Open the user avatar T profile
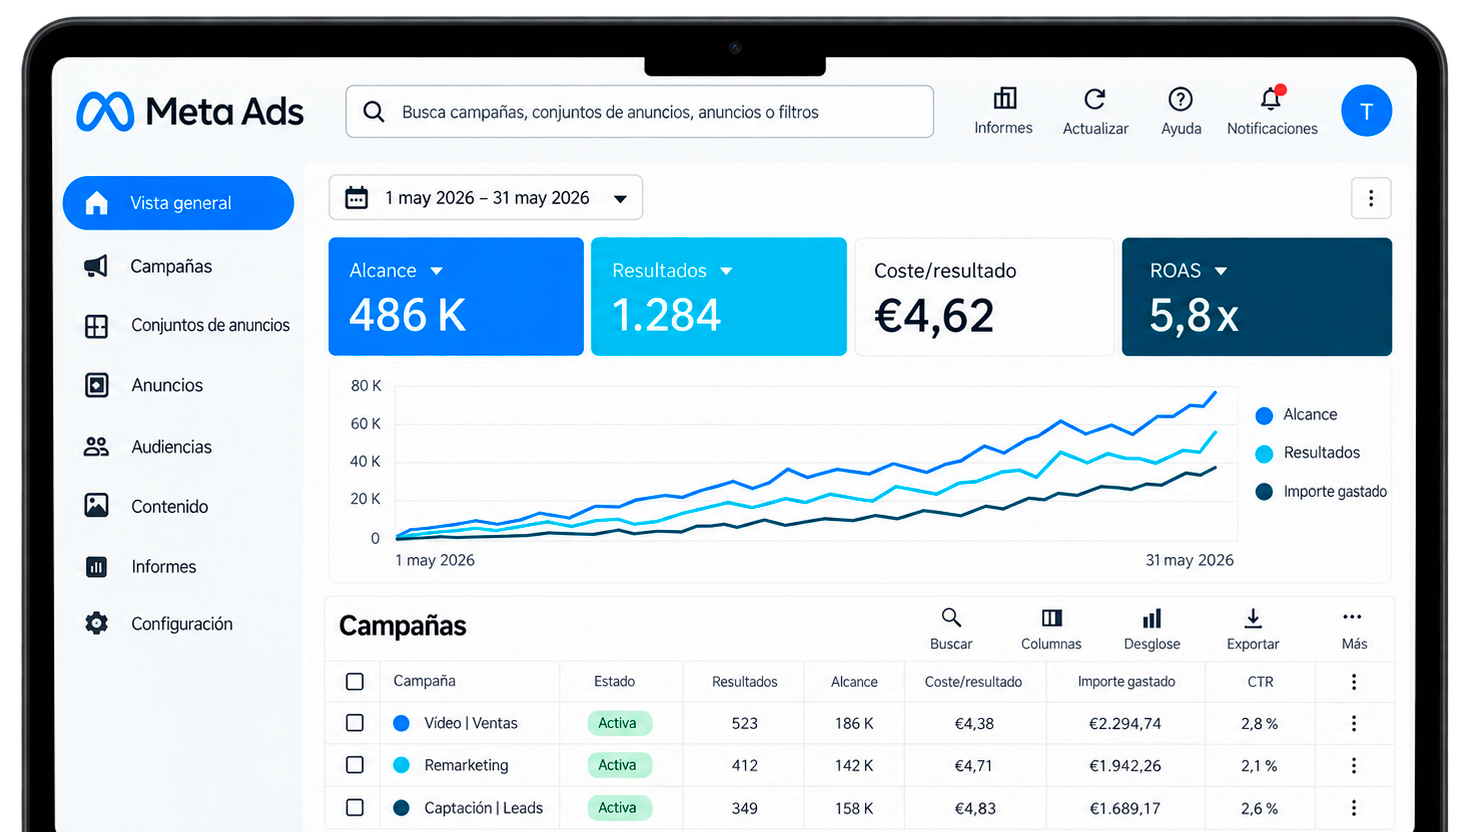The height and width of the screenshot is (832, 1473). pos(1366,111)
